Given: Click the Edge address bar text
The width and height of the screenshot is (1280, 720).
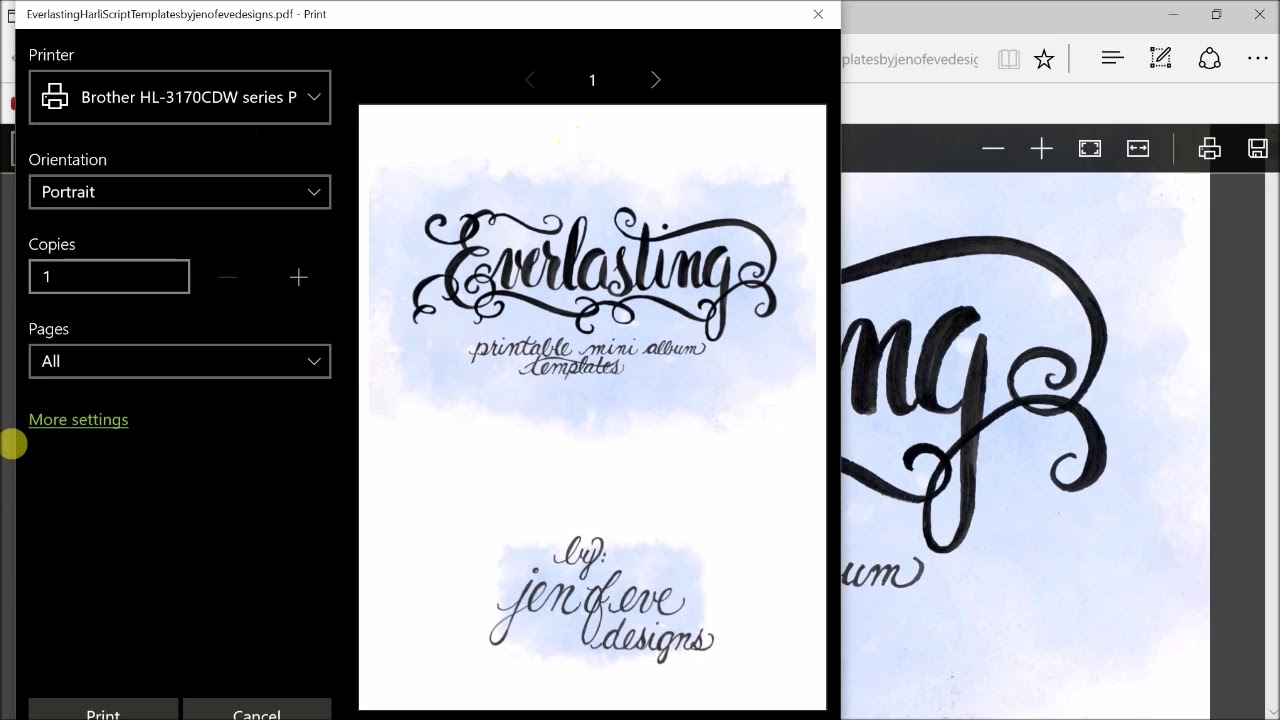Looking at the screenshot, I should [x=911, y=59].
